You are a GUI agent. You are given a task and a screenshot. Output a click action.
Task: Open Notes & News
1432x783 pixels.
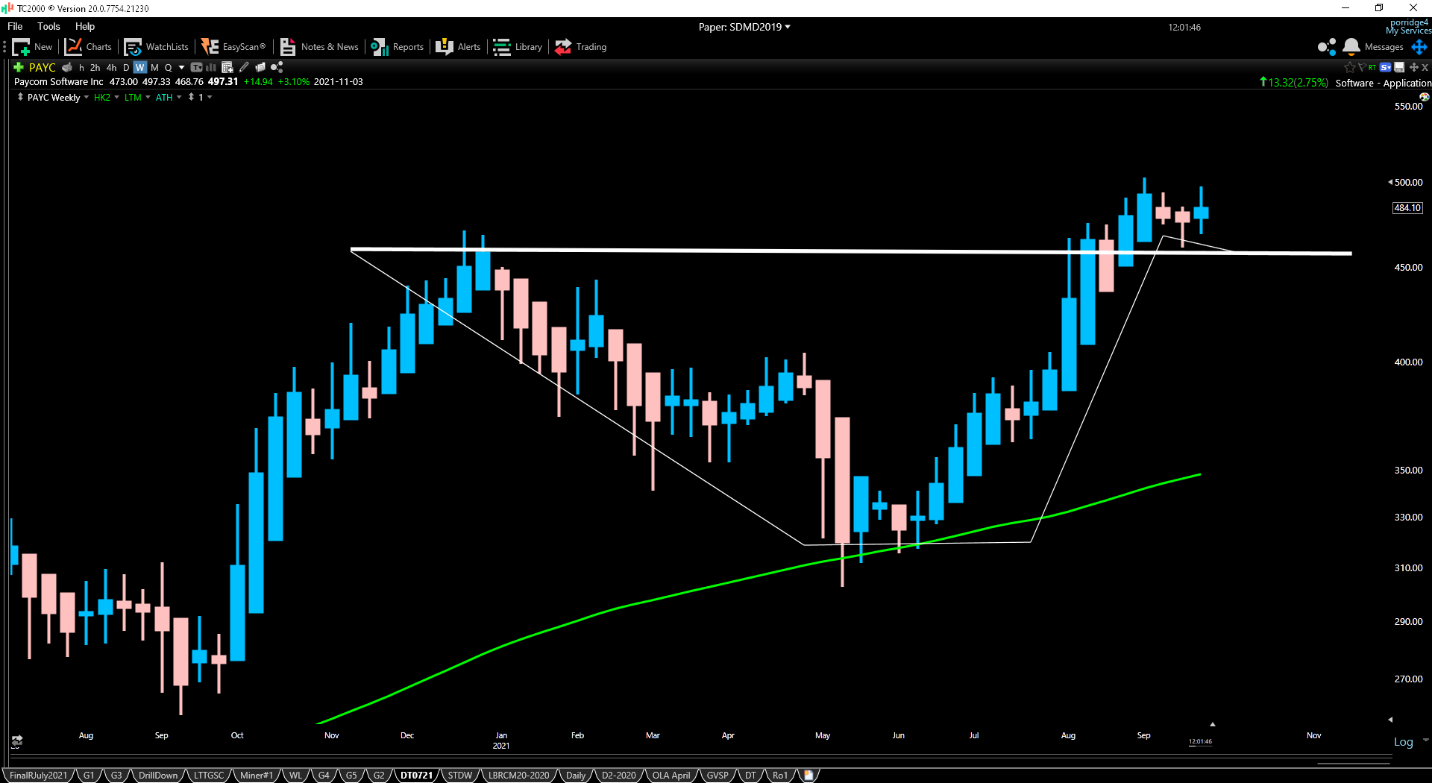[x=319, y=47]
